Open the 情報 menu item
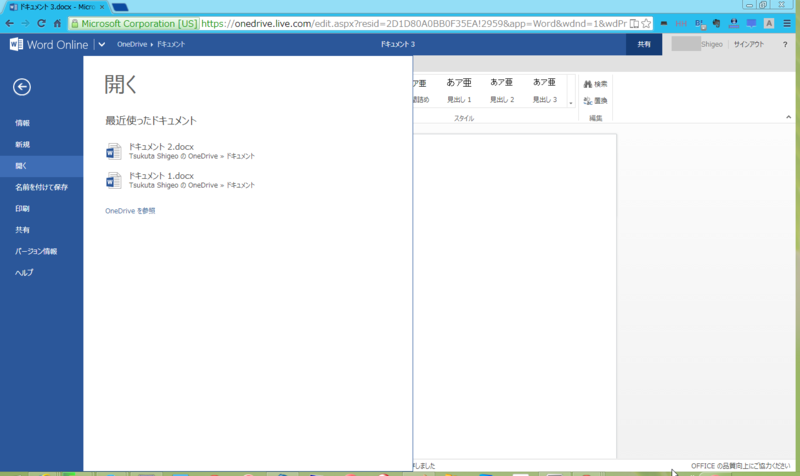800x476 pixels. [x=22, y=123]
